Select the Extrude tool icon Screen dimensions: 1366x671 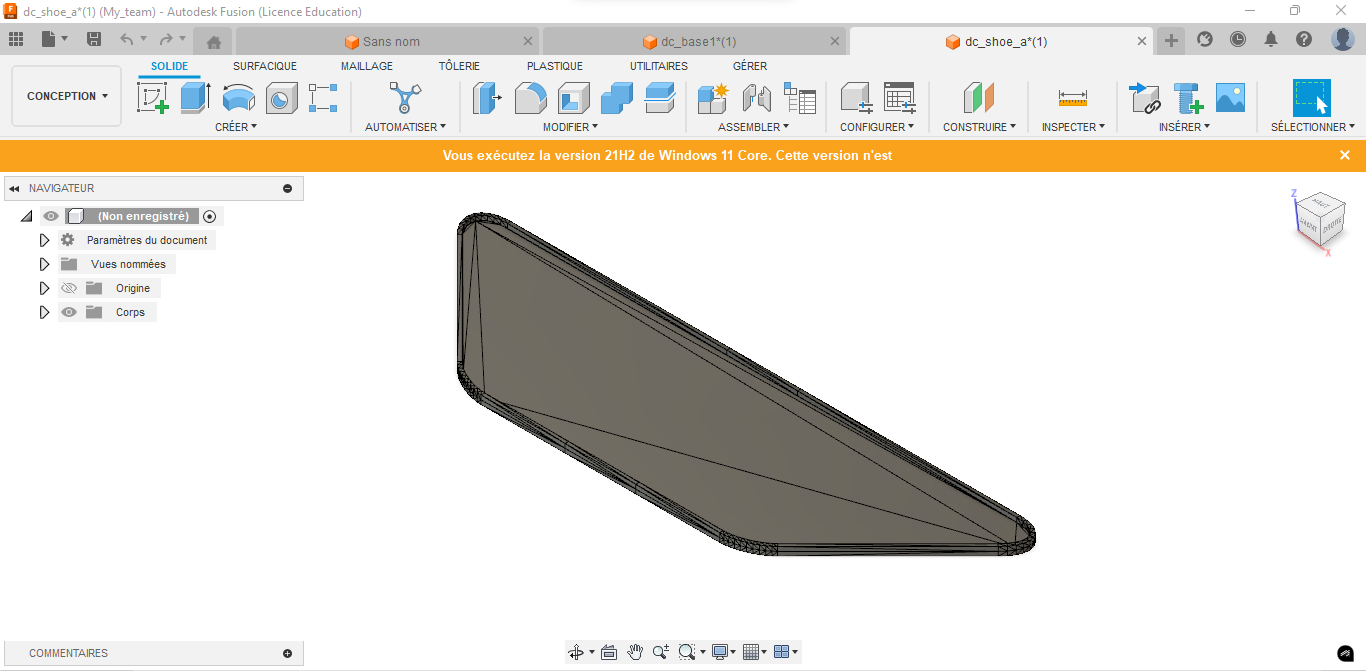(x=195, y=98)
